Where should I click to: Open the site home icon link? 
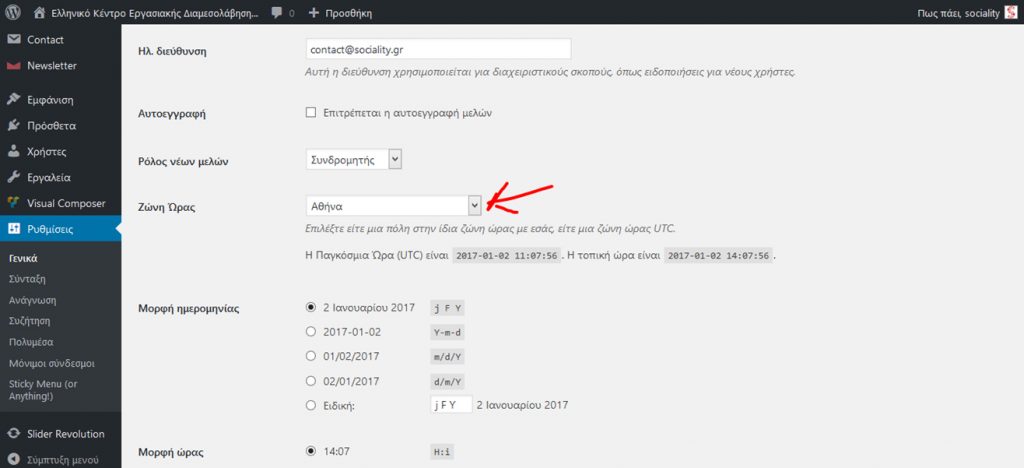[x=39, y=14]
